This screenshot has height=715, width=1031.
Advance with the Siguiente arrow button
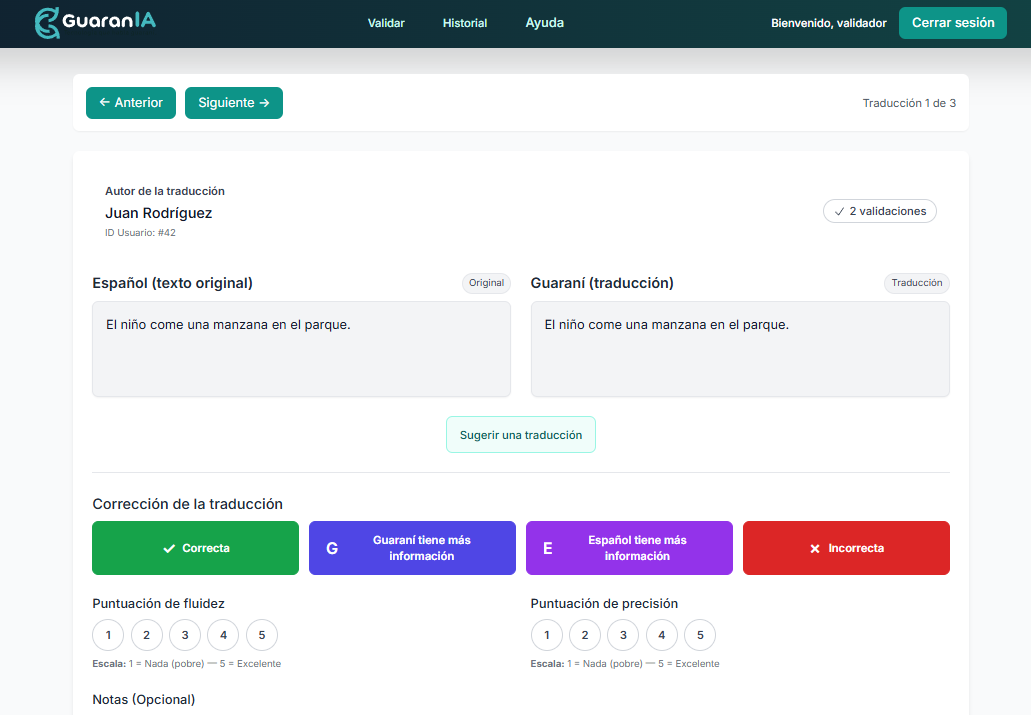click(233, 103)
